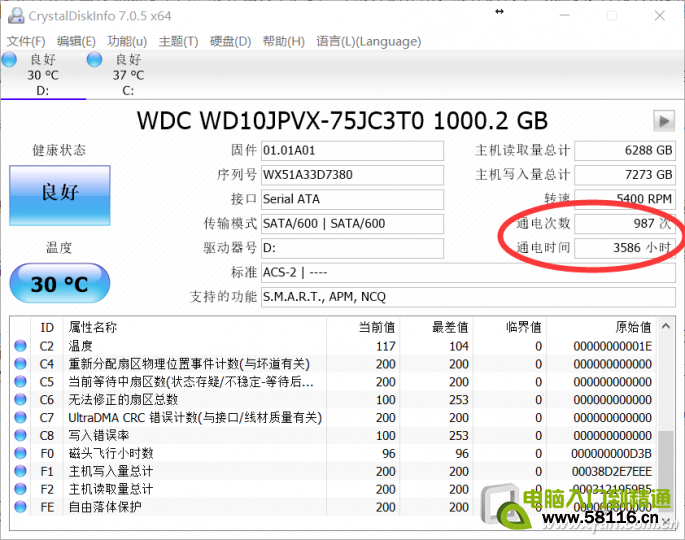Click status orb in C8 row
685x540 pixels.
click(20, 436)
